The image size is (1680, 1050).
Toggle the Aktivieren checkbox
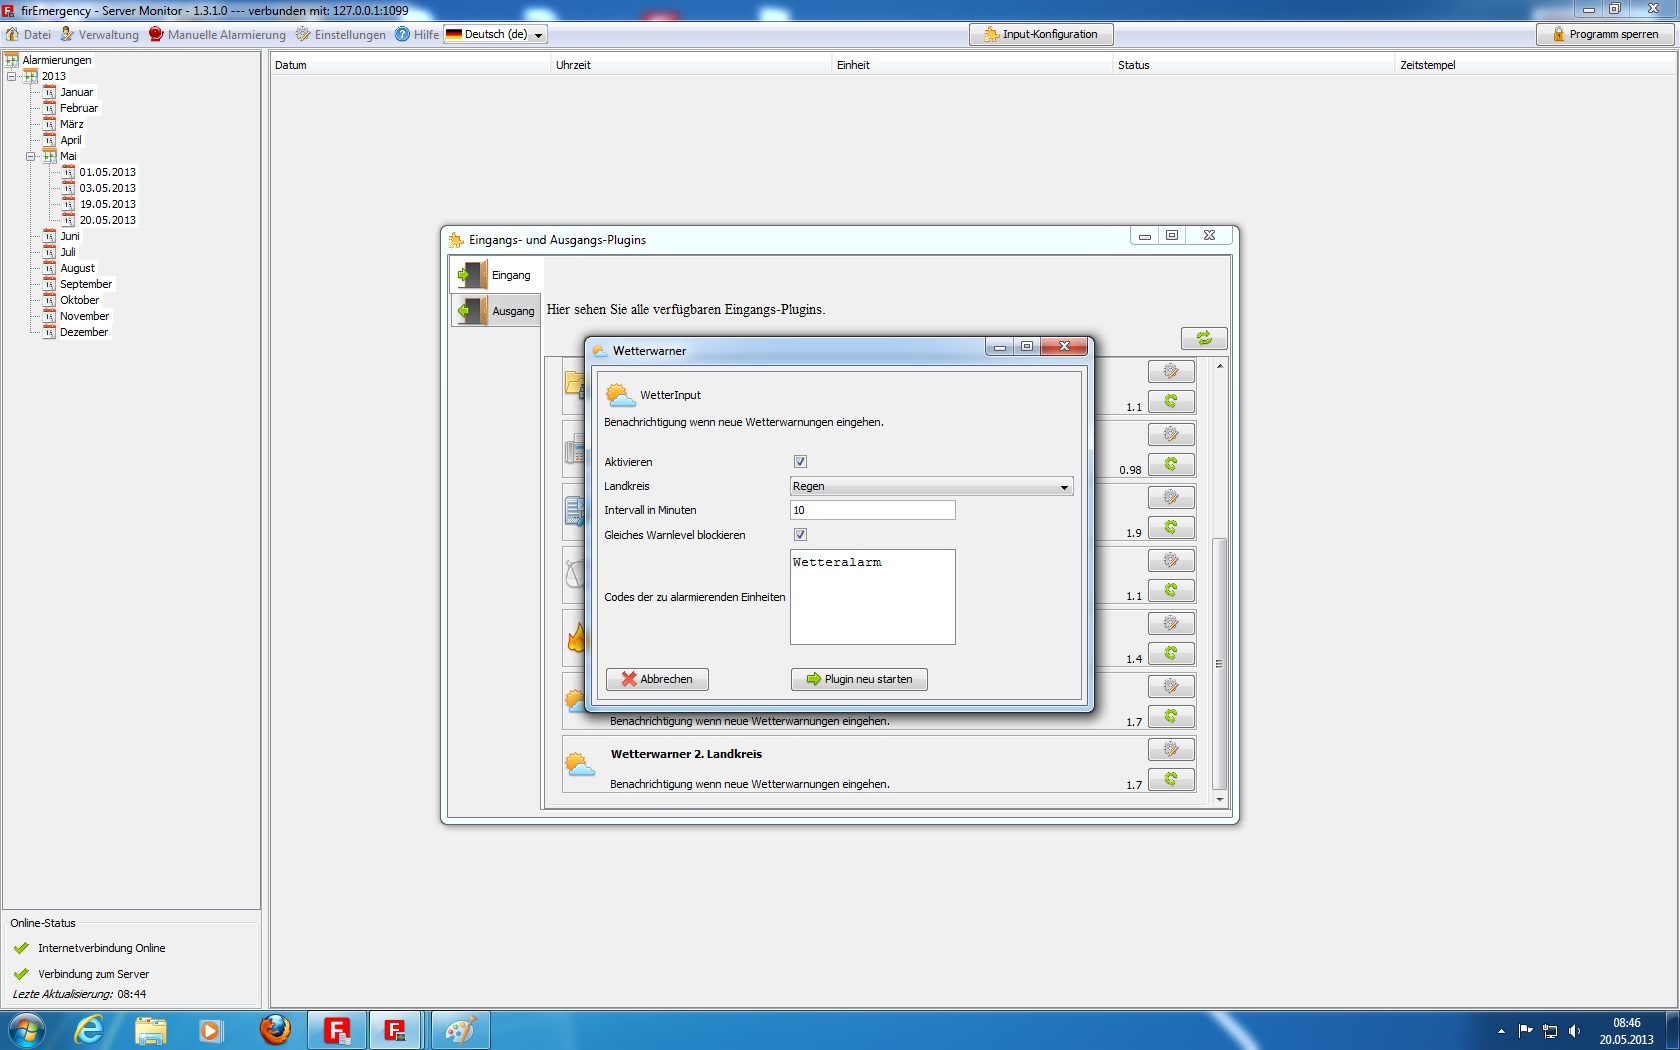tap(800, 462)
